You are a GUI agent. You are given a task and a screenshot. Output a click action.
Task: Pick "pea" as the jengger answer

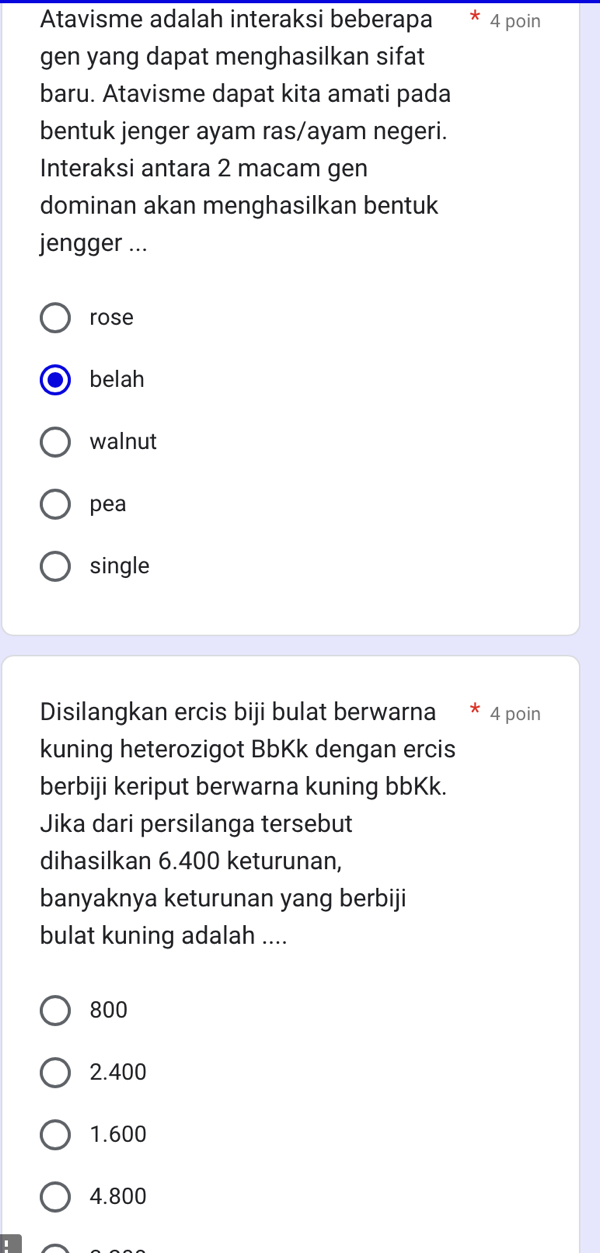tap(55, 503)
